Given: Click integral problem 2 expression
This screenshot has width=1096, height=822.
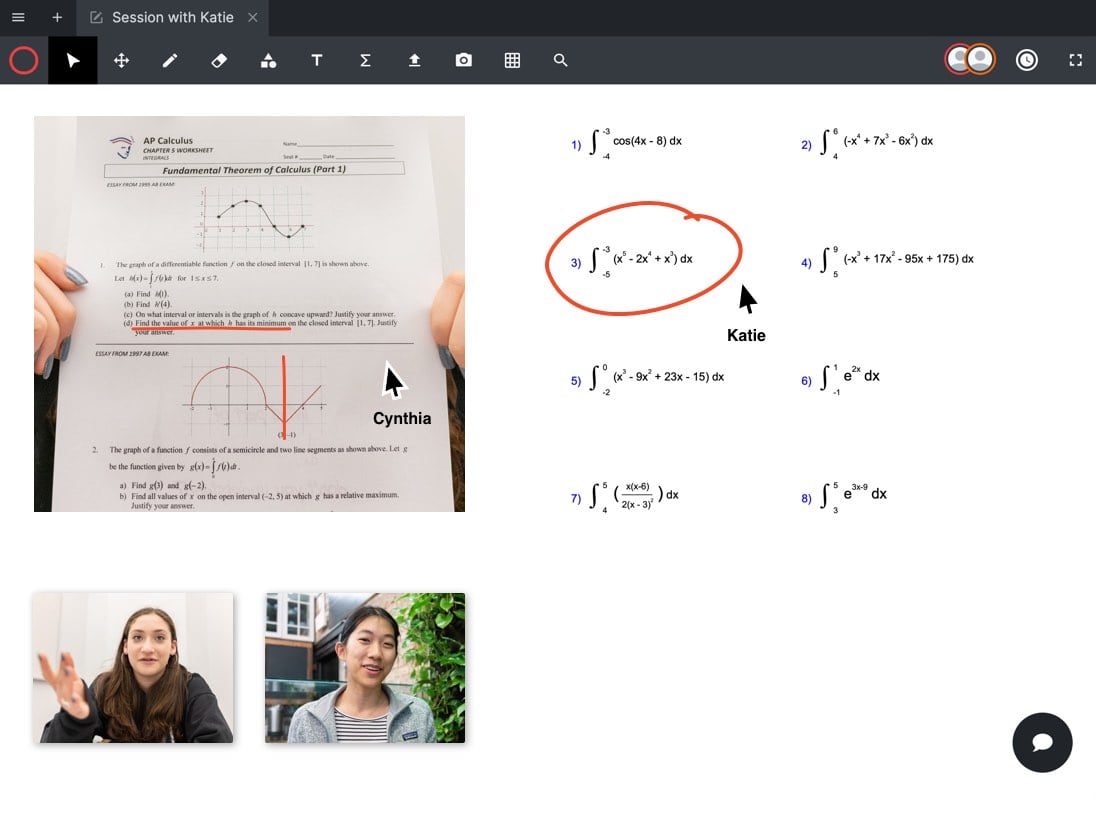Looking at the screenshot, I should coord(867,144).
